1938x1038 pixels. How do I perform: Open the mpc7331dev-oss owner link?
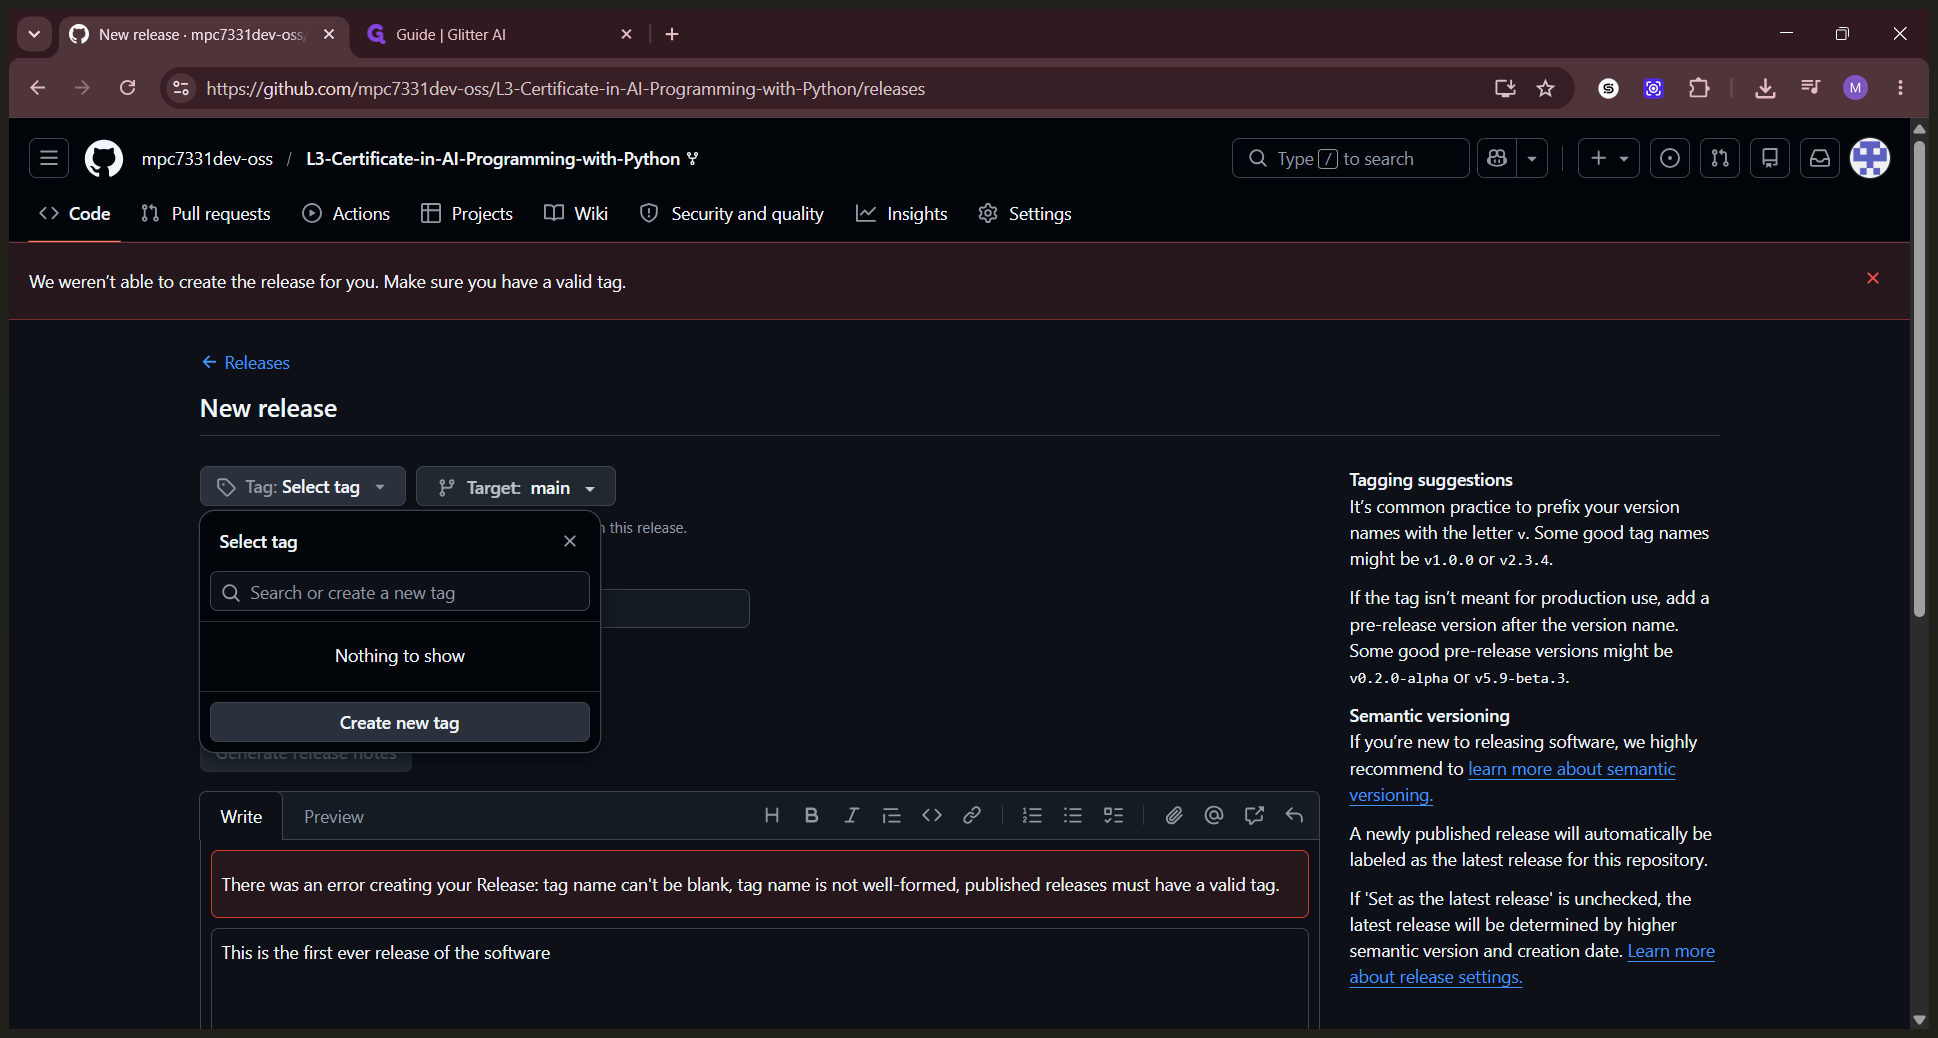(207, 158)
